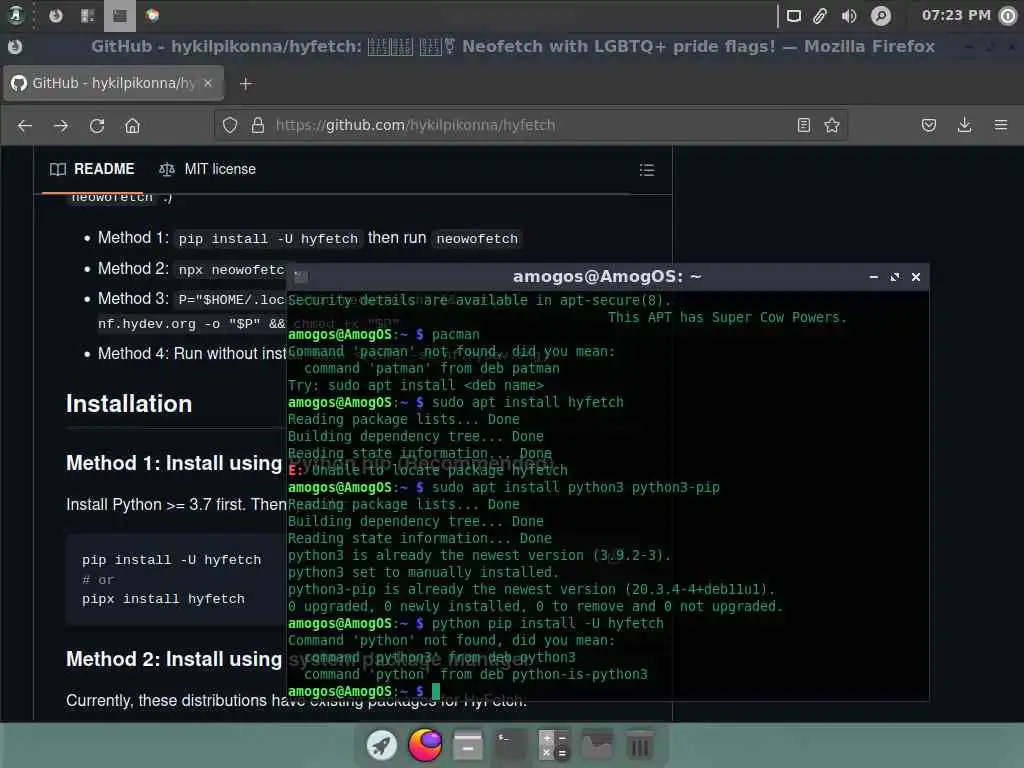
Task: Switch to MIT license tab
Action: click(x=208, y=169)
